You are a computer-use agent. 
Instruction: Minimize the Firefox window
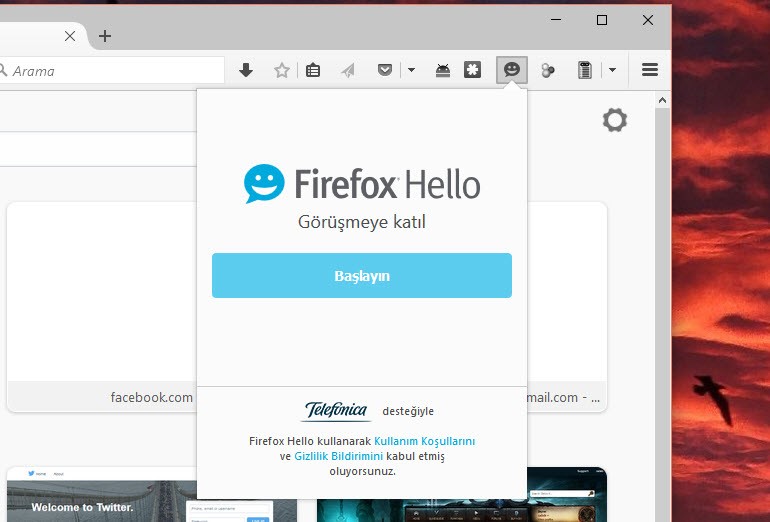pos(556,20)
